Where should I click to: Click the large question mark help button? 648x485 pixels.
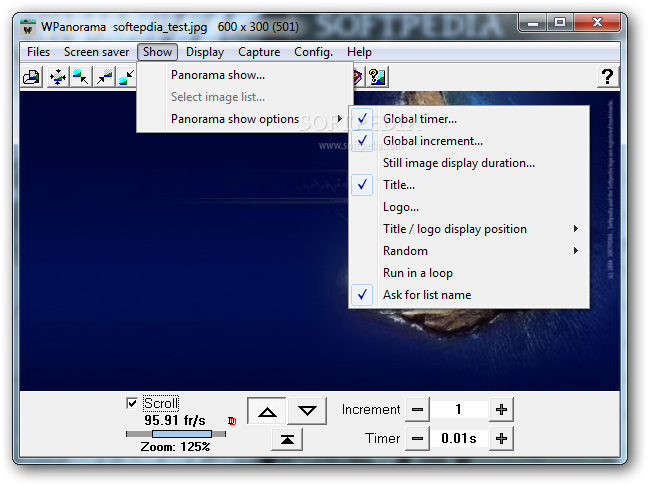[x=608, y=77]
